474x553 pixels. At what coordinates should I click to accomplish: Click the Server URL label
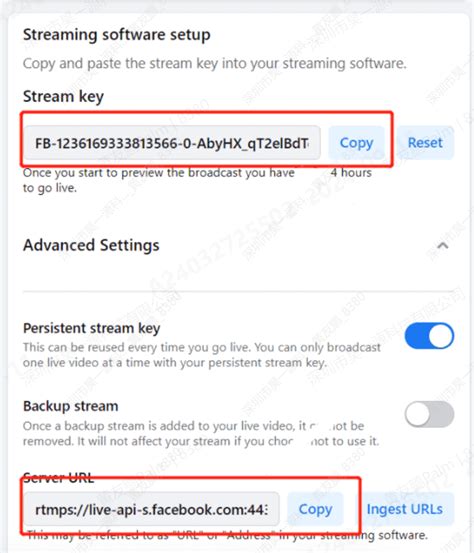click(x=59, y=478)
